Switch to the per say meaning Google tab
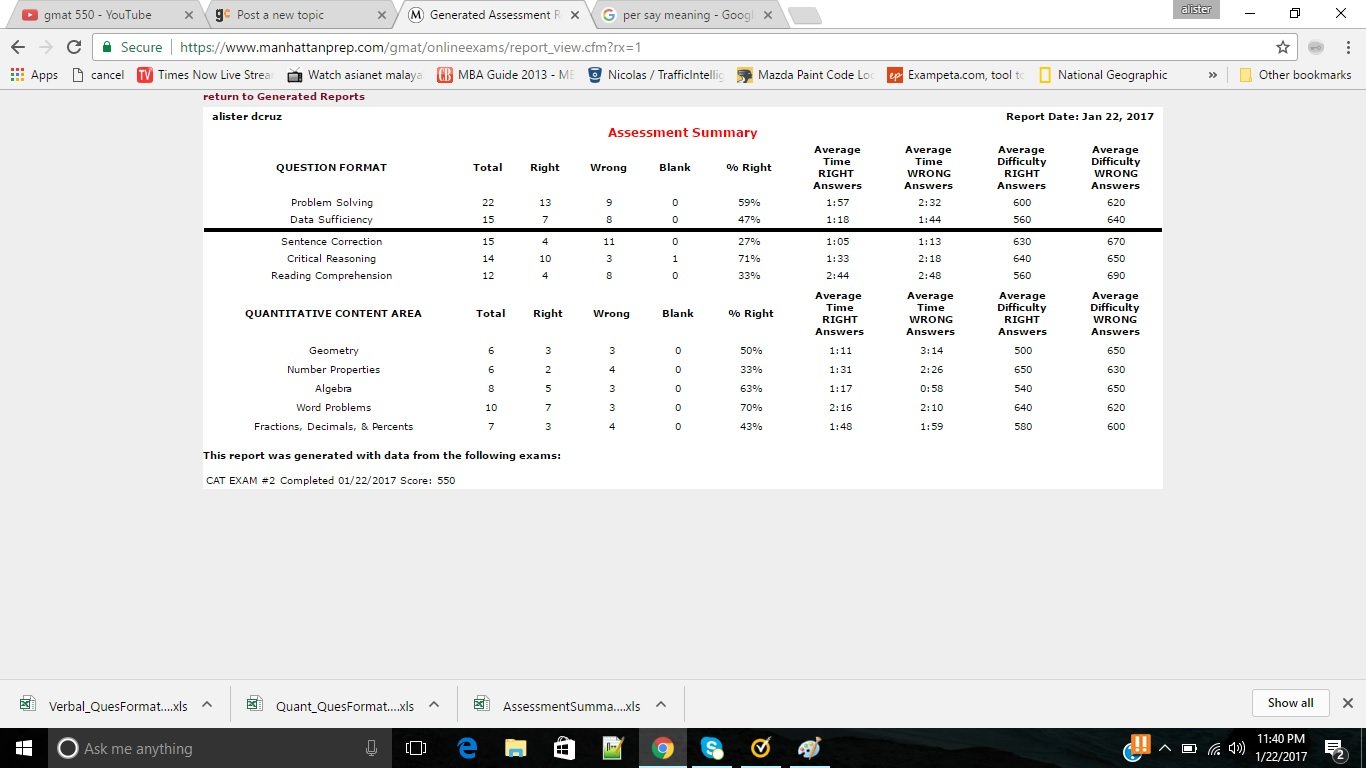 [683, 15]
